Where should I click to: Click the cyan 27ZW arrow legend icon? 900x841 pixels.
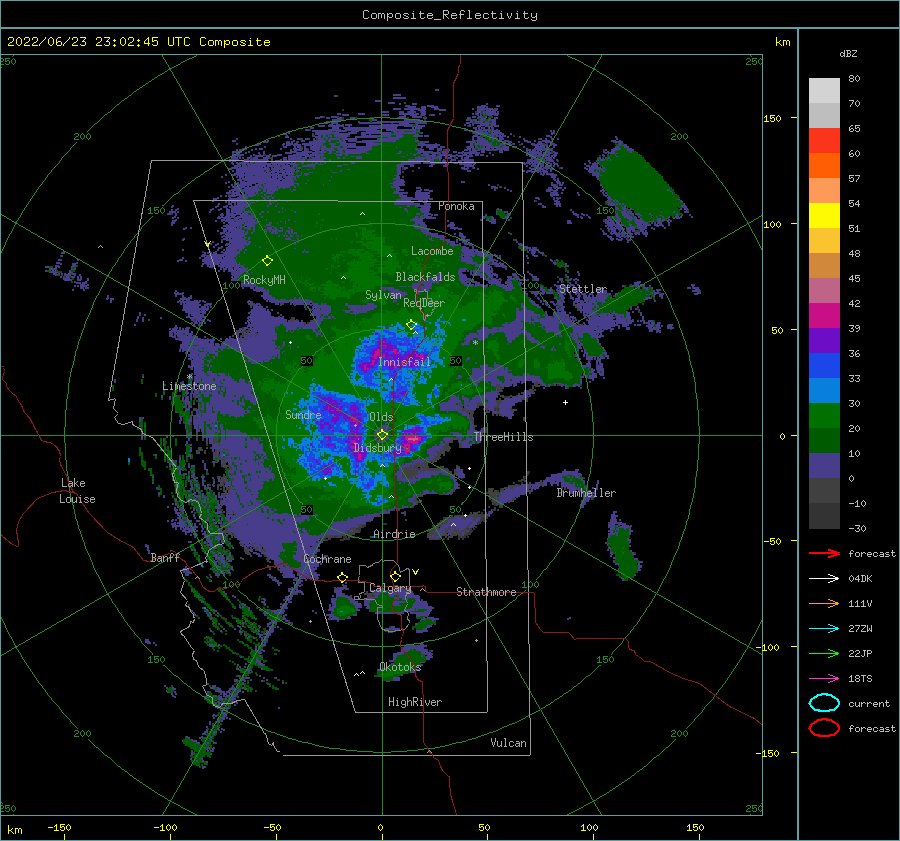(x=824, y=629)
